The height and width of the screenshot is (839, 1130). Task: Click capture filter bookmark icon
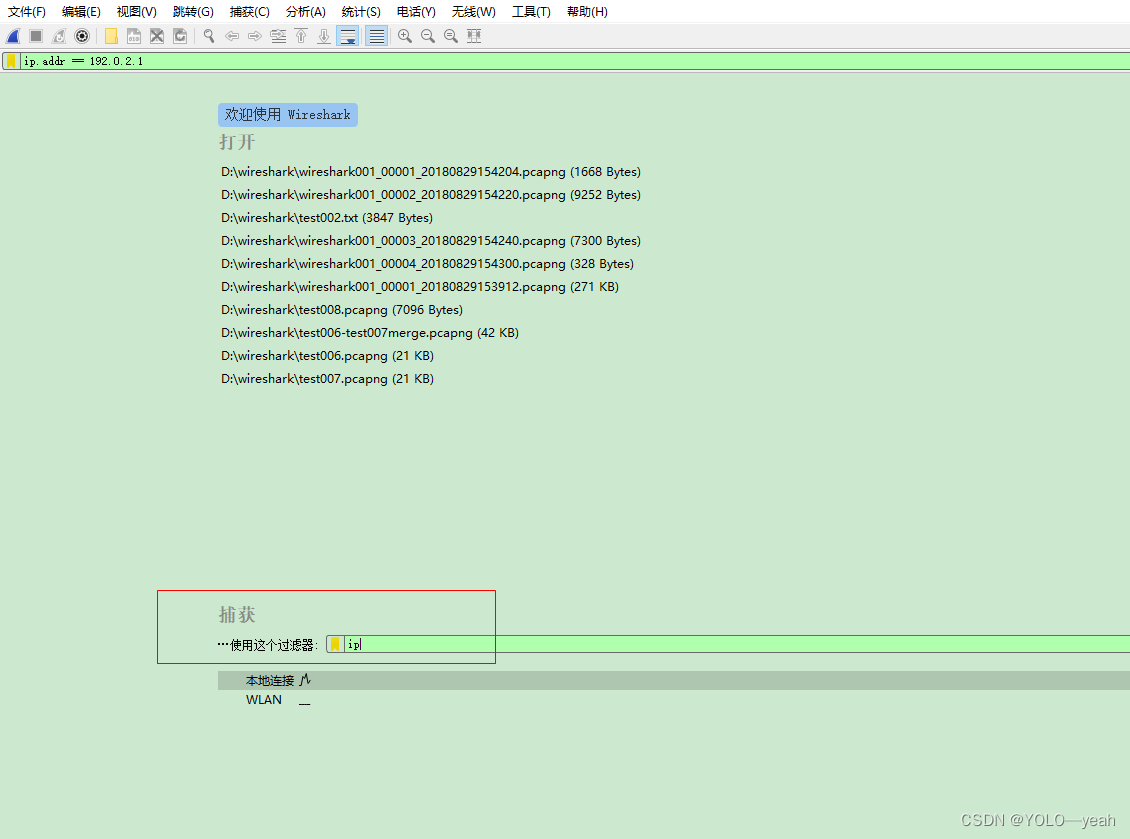click(x=335, y=644)
